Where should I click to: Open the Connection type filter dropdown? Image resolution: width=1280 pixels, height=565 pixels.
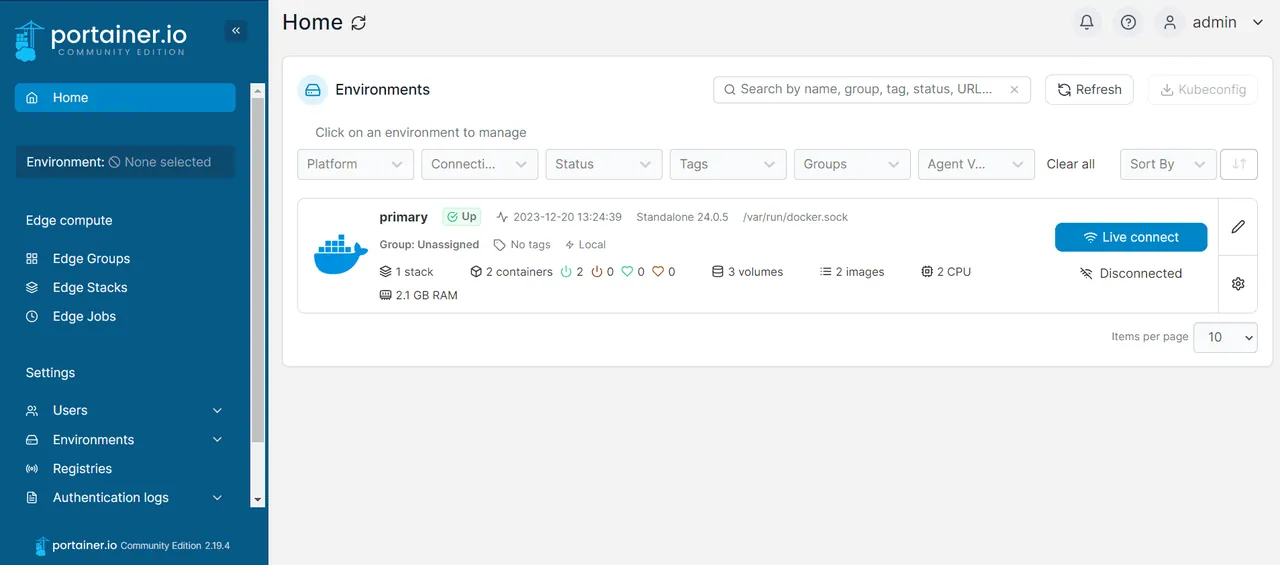pos(480,164)
